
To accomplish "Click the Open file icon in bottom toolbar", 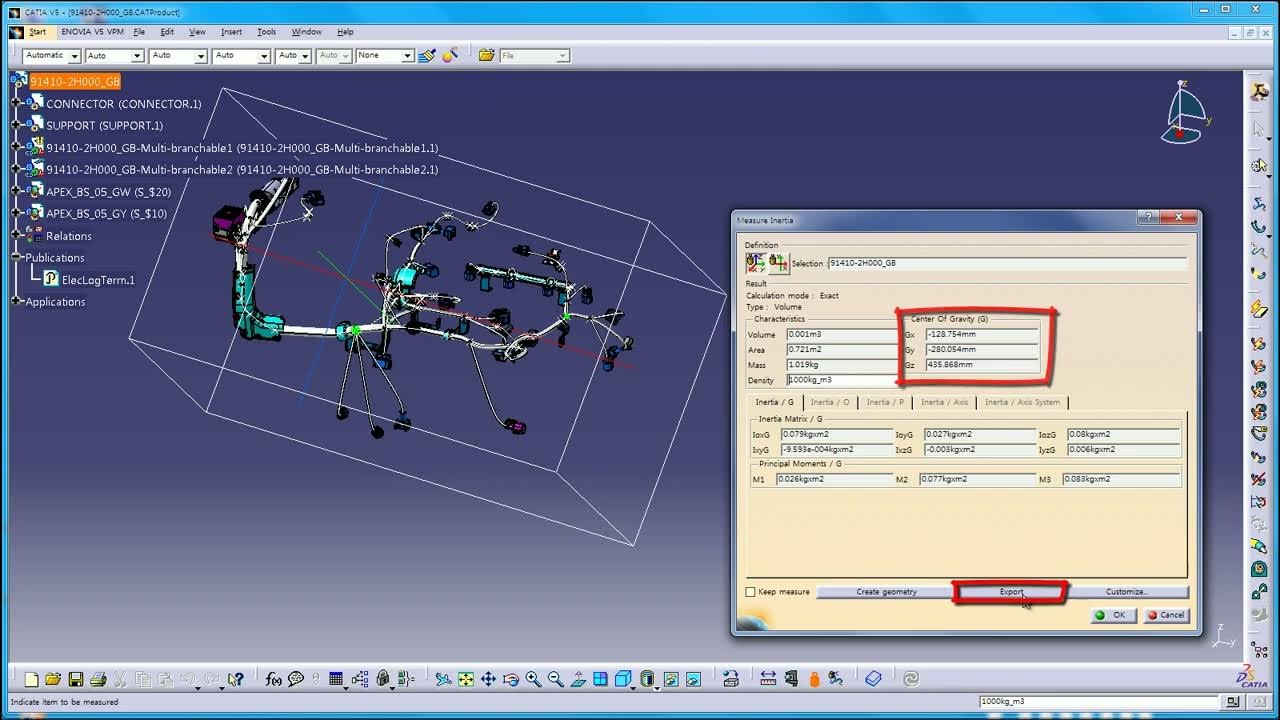I will pos(53,679).
